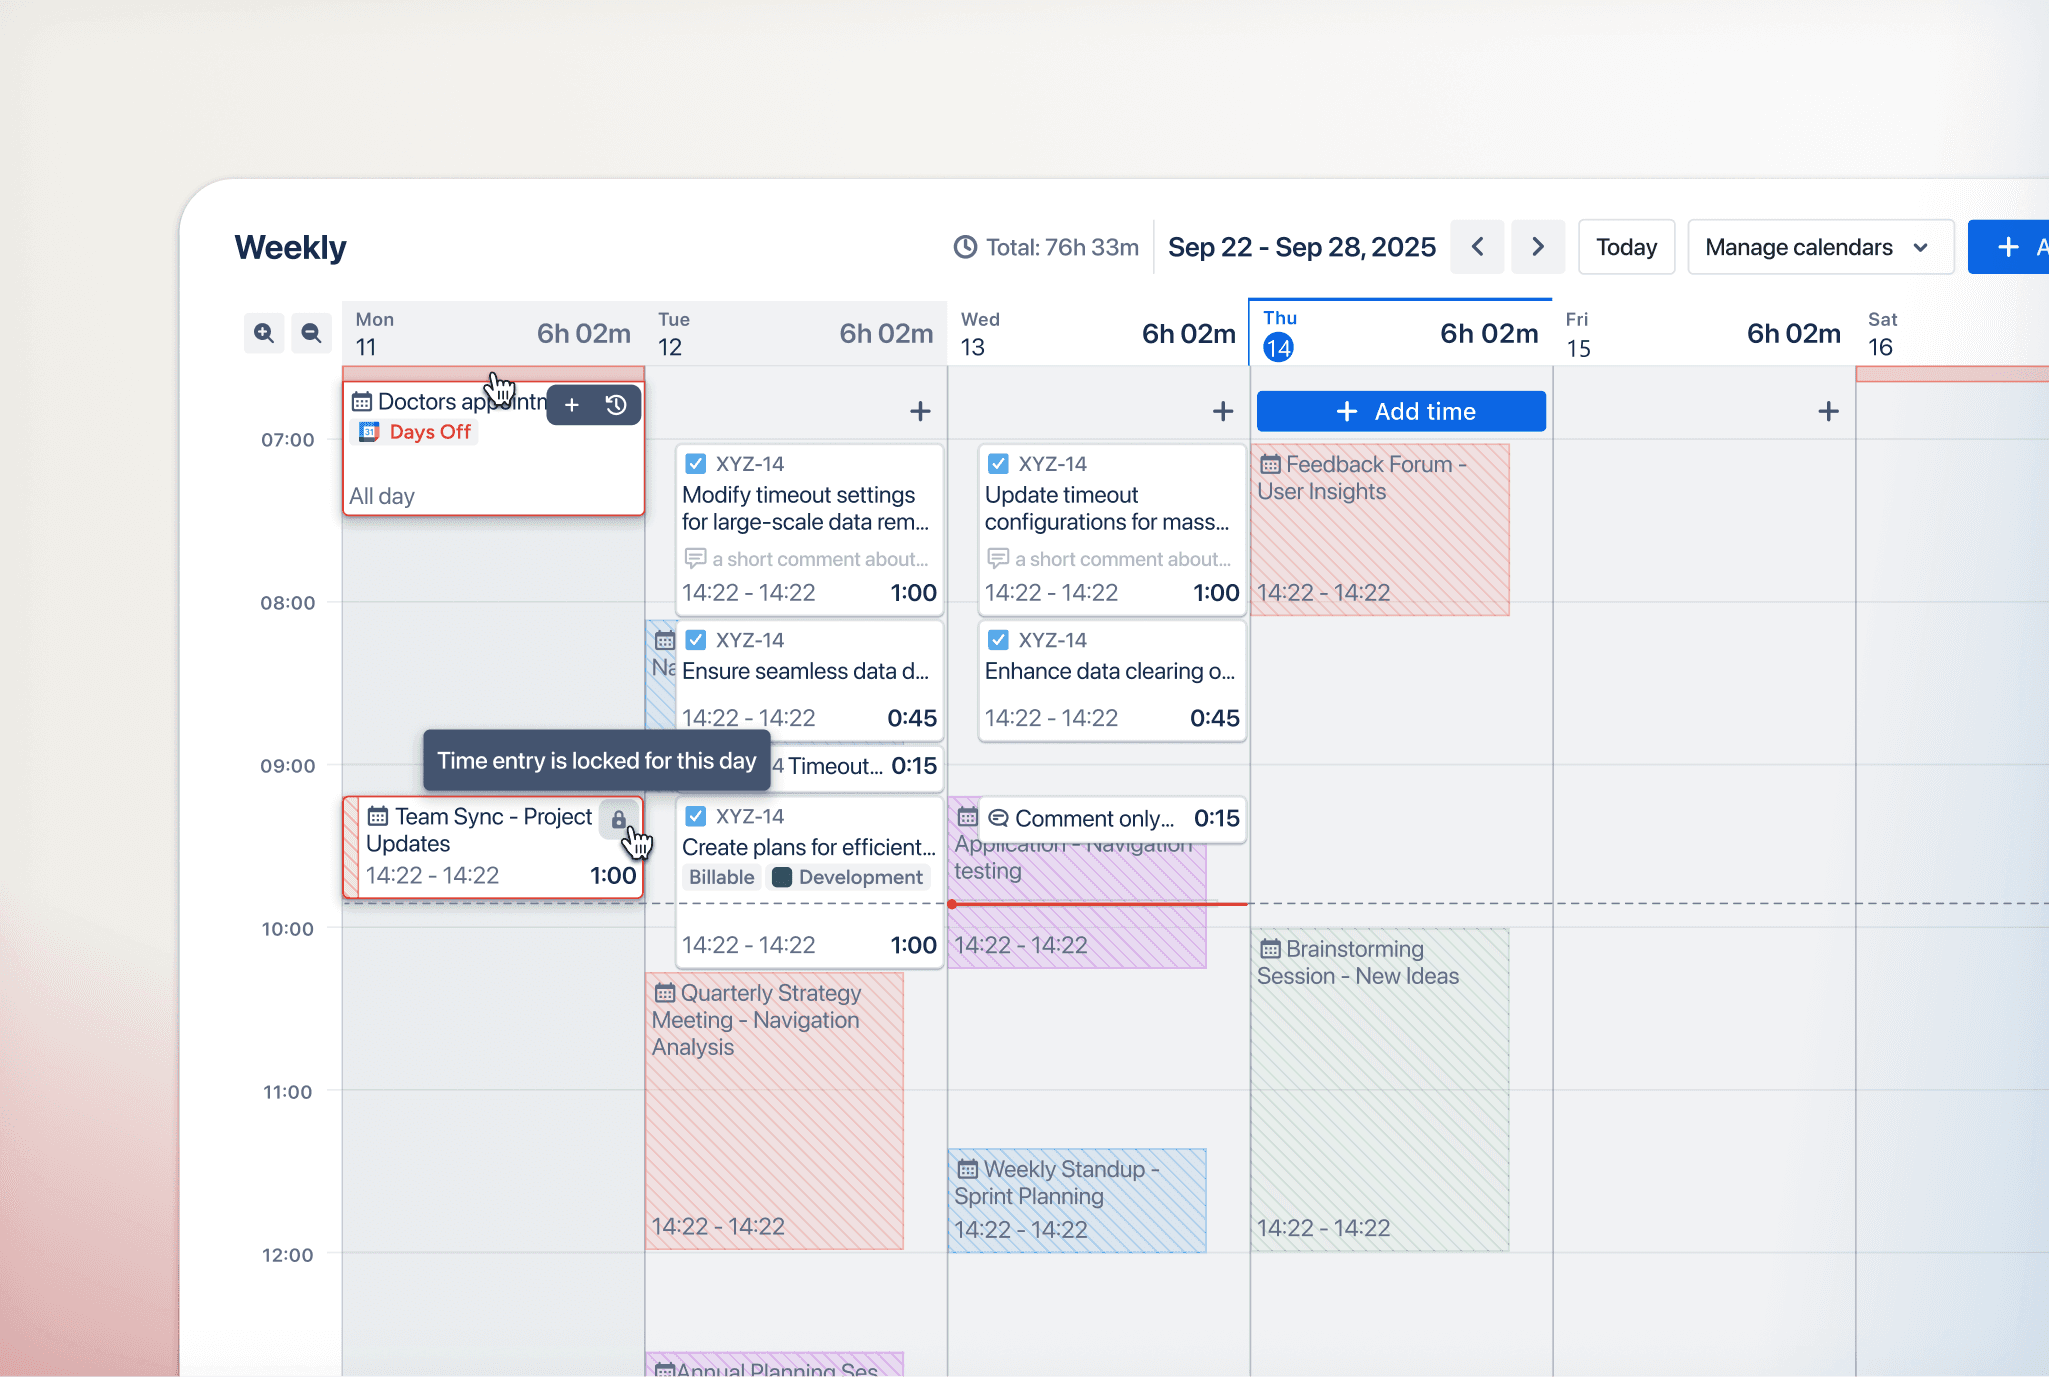This screenshot has height=1377, width=2049.
Task: Go to previous week with left chevron
Action: (1477, 247)
